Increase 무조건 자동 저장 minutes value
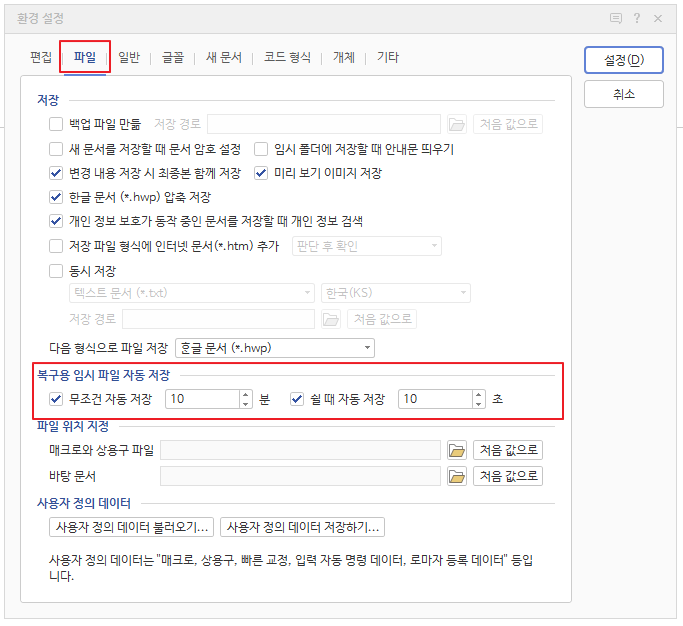Viewport: 683px width, 626px height. (x=246, y=394)
